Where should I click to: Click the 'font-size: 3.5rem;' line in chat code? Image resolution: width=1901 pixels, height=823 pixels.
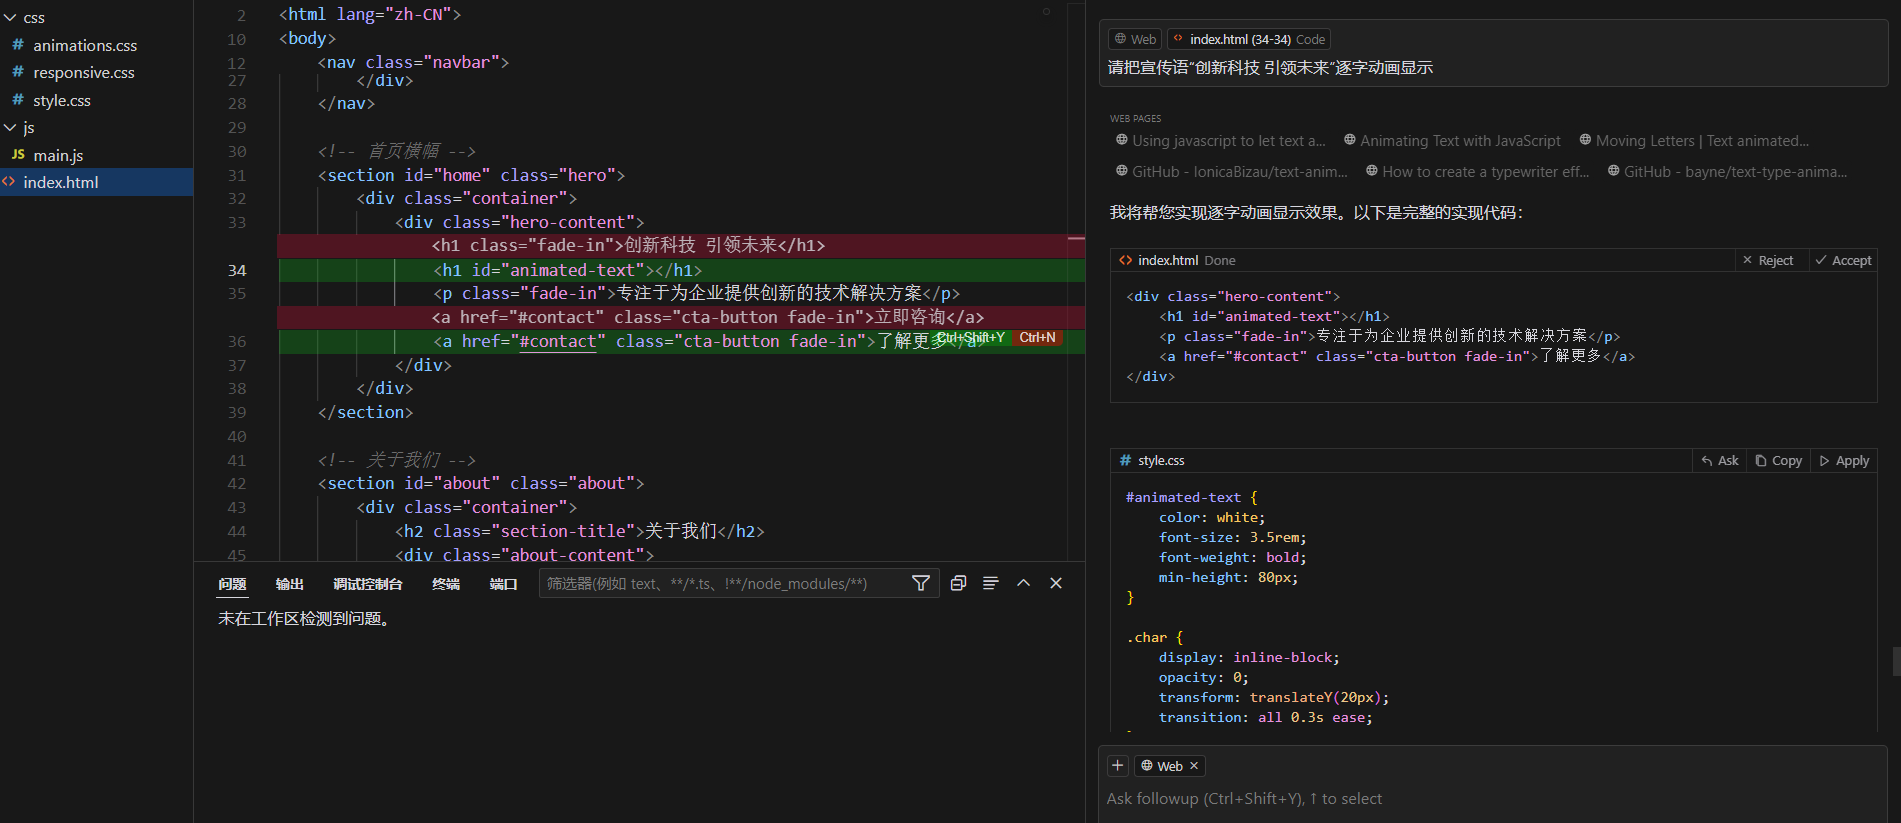click(1232, 537)
